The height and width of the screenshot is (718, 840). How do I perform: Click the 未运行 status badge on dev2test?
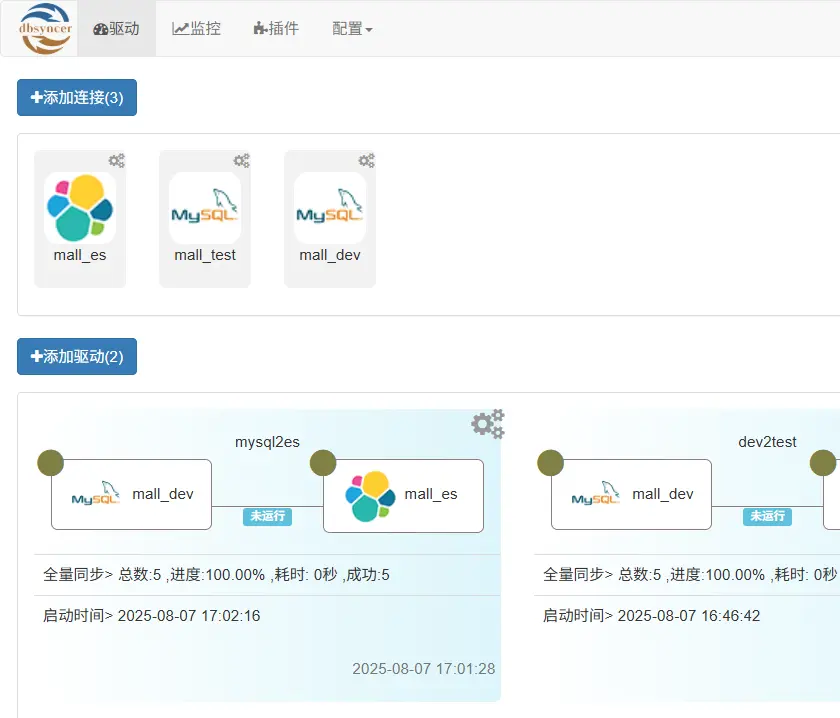(765, 518)
